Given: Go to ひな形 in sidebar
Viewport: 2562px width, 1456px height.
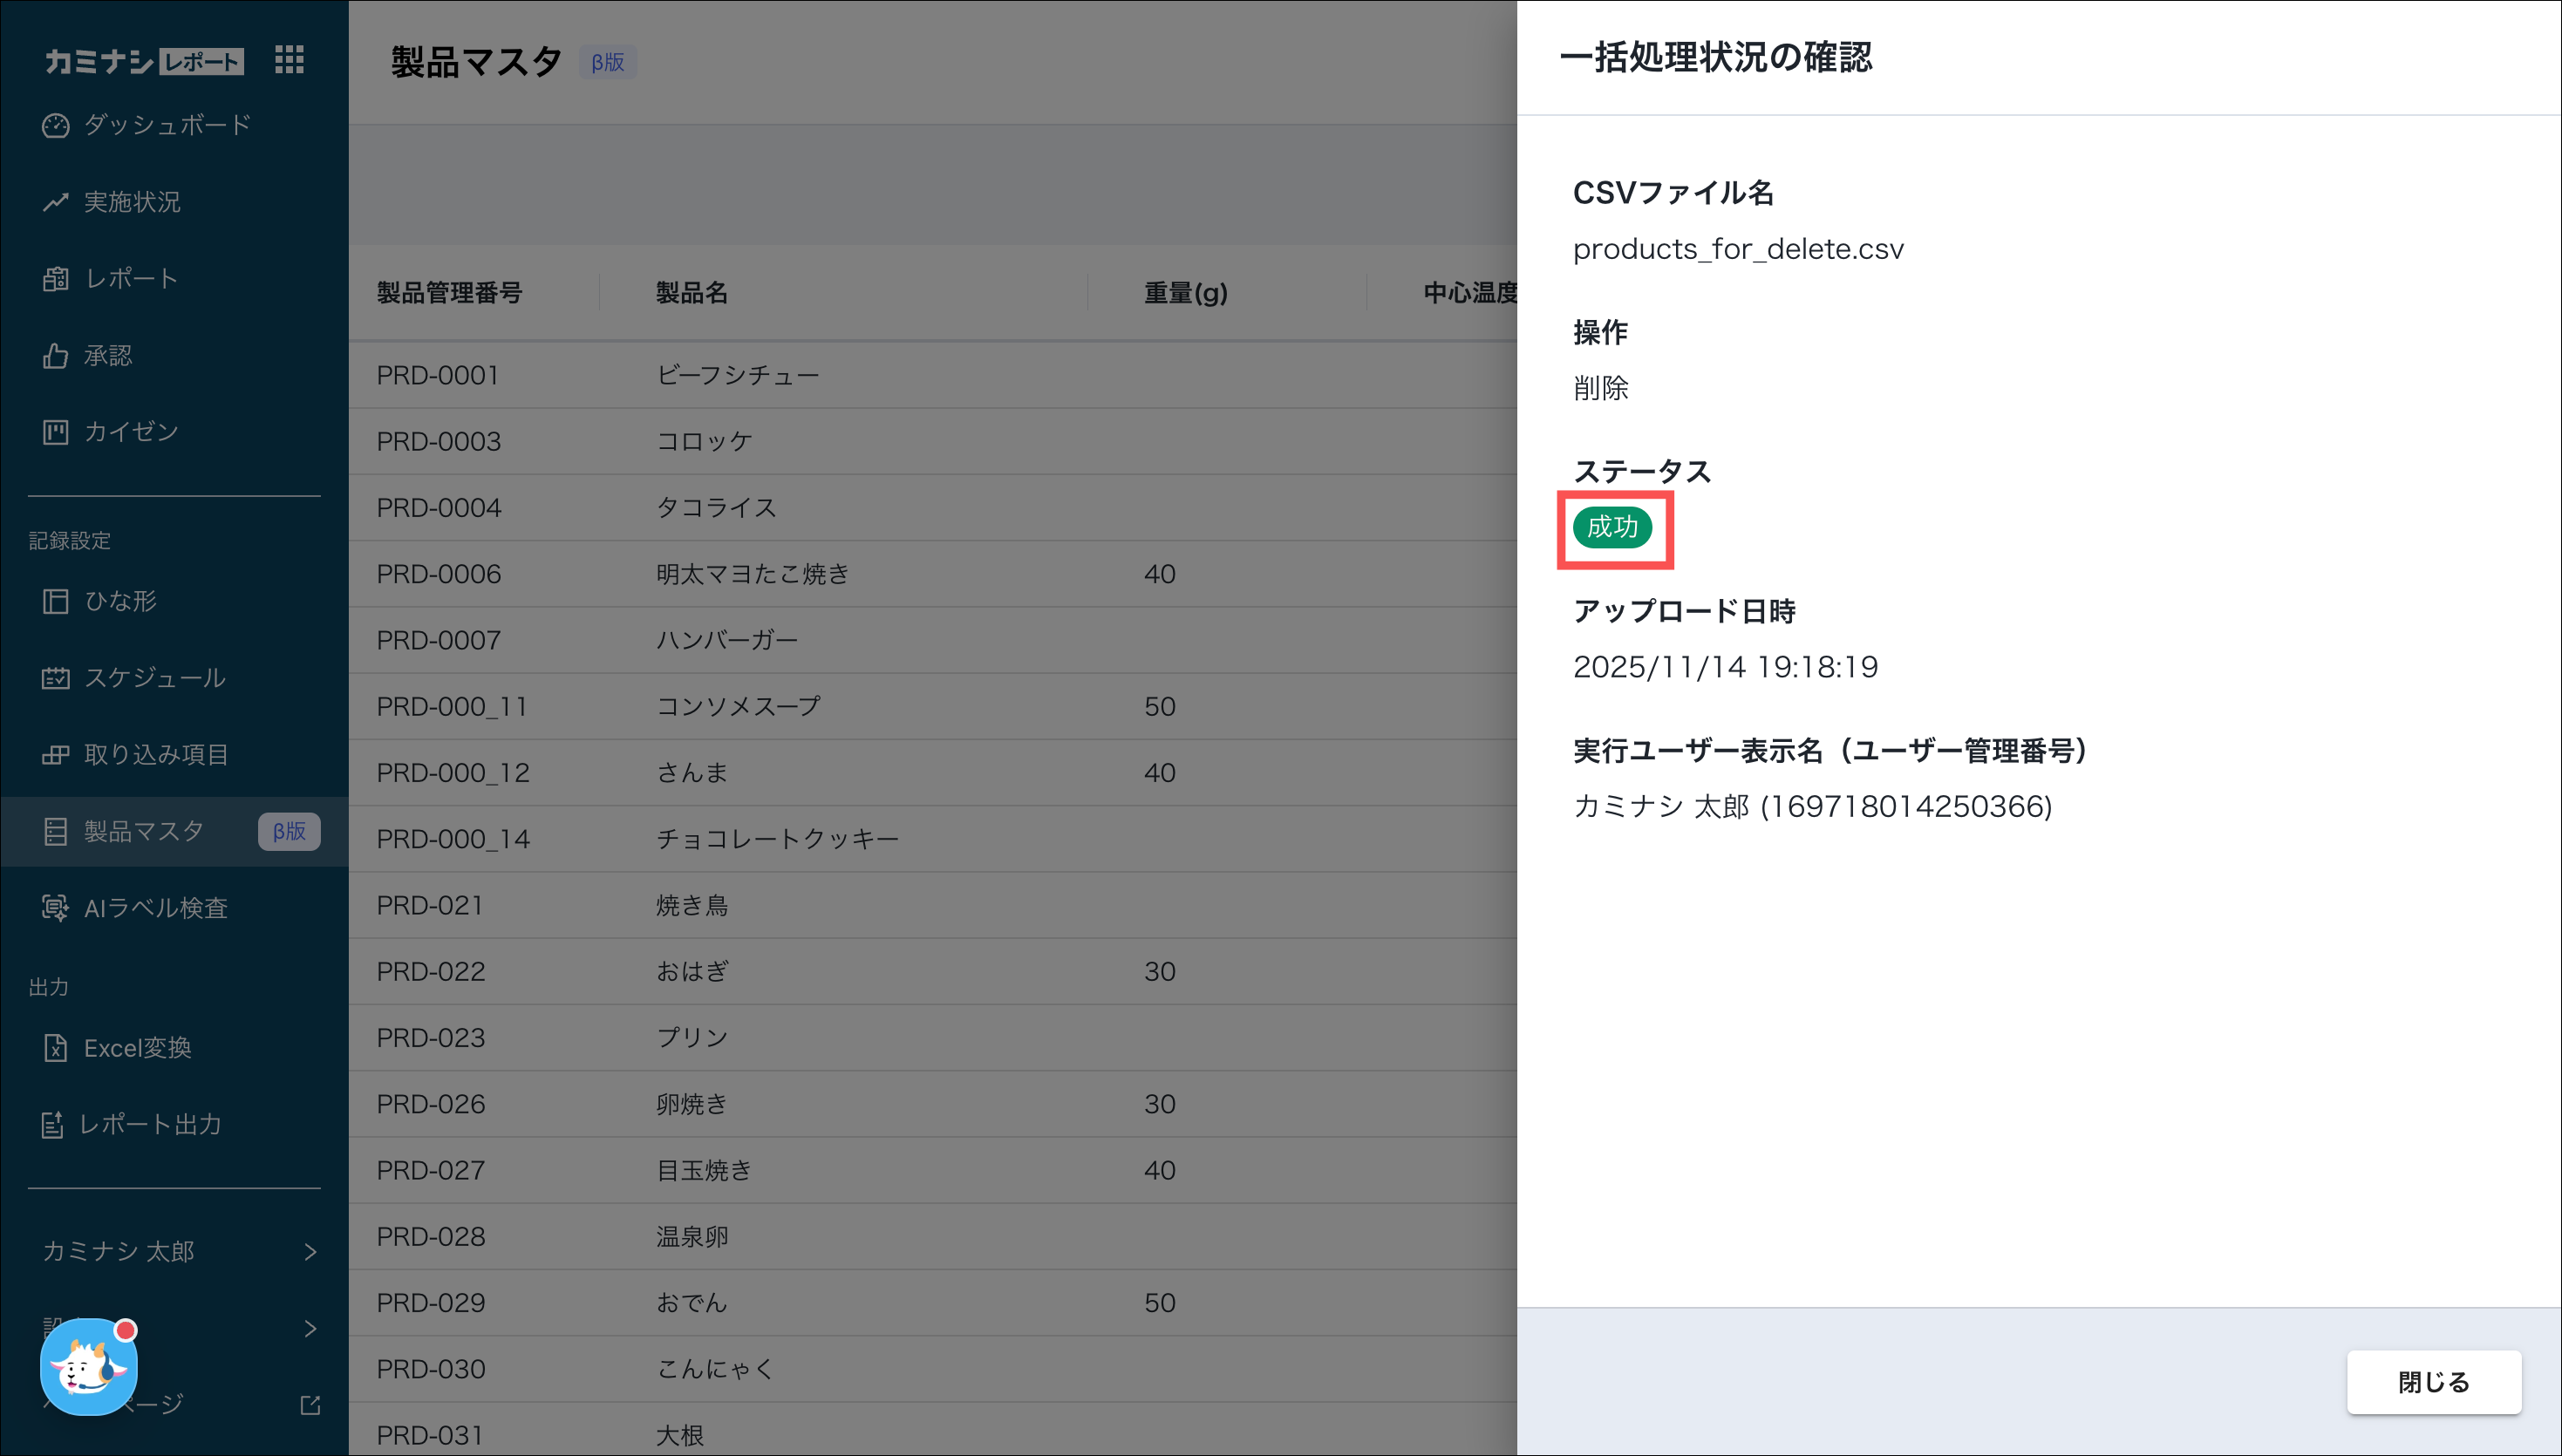Looking at the screenshot, I should (x=120, y=601).
